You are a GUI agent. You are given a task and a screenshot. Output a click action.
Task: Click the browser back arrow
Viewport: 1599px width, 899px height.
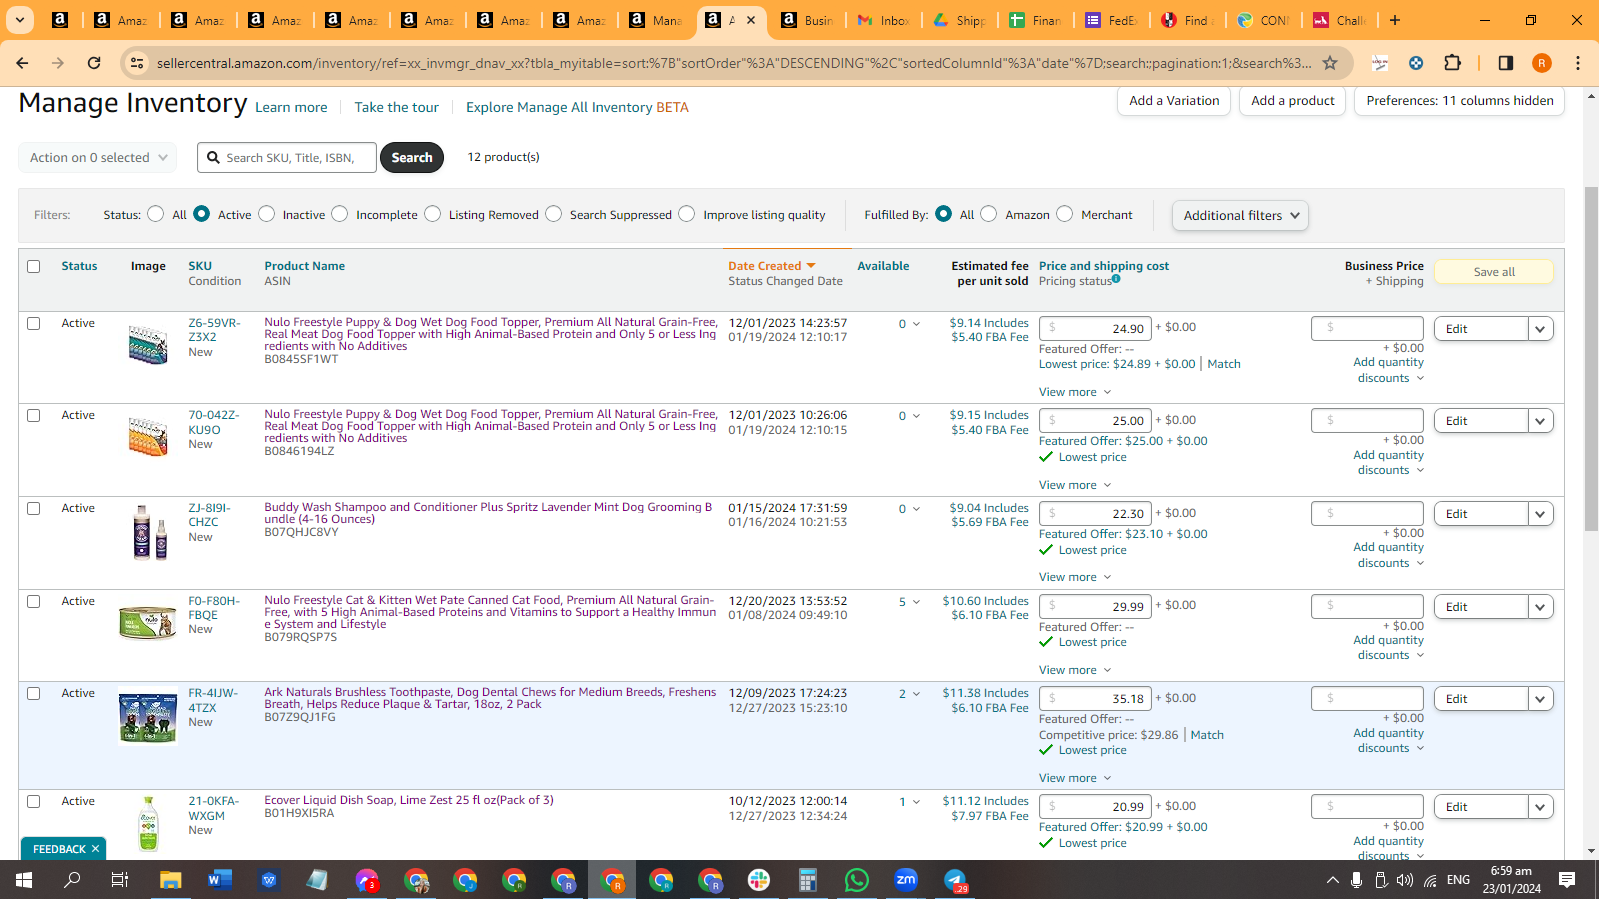[22, 63]
